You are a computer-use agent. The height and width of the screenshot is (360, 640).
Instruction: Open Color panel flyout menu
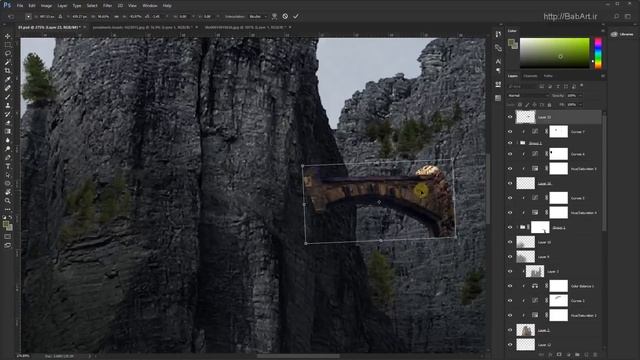tap(603, 31)
